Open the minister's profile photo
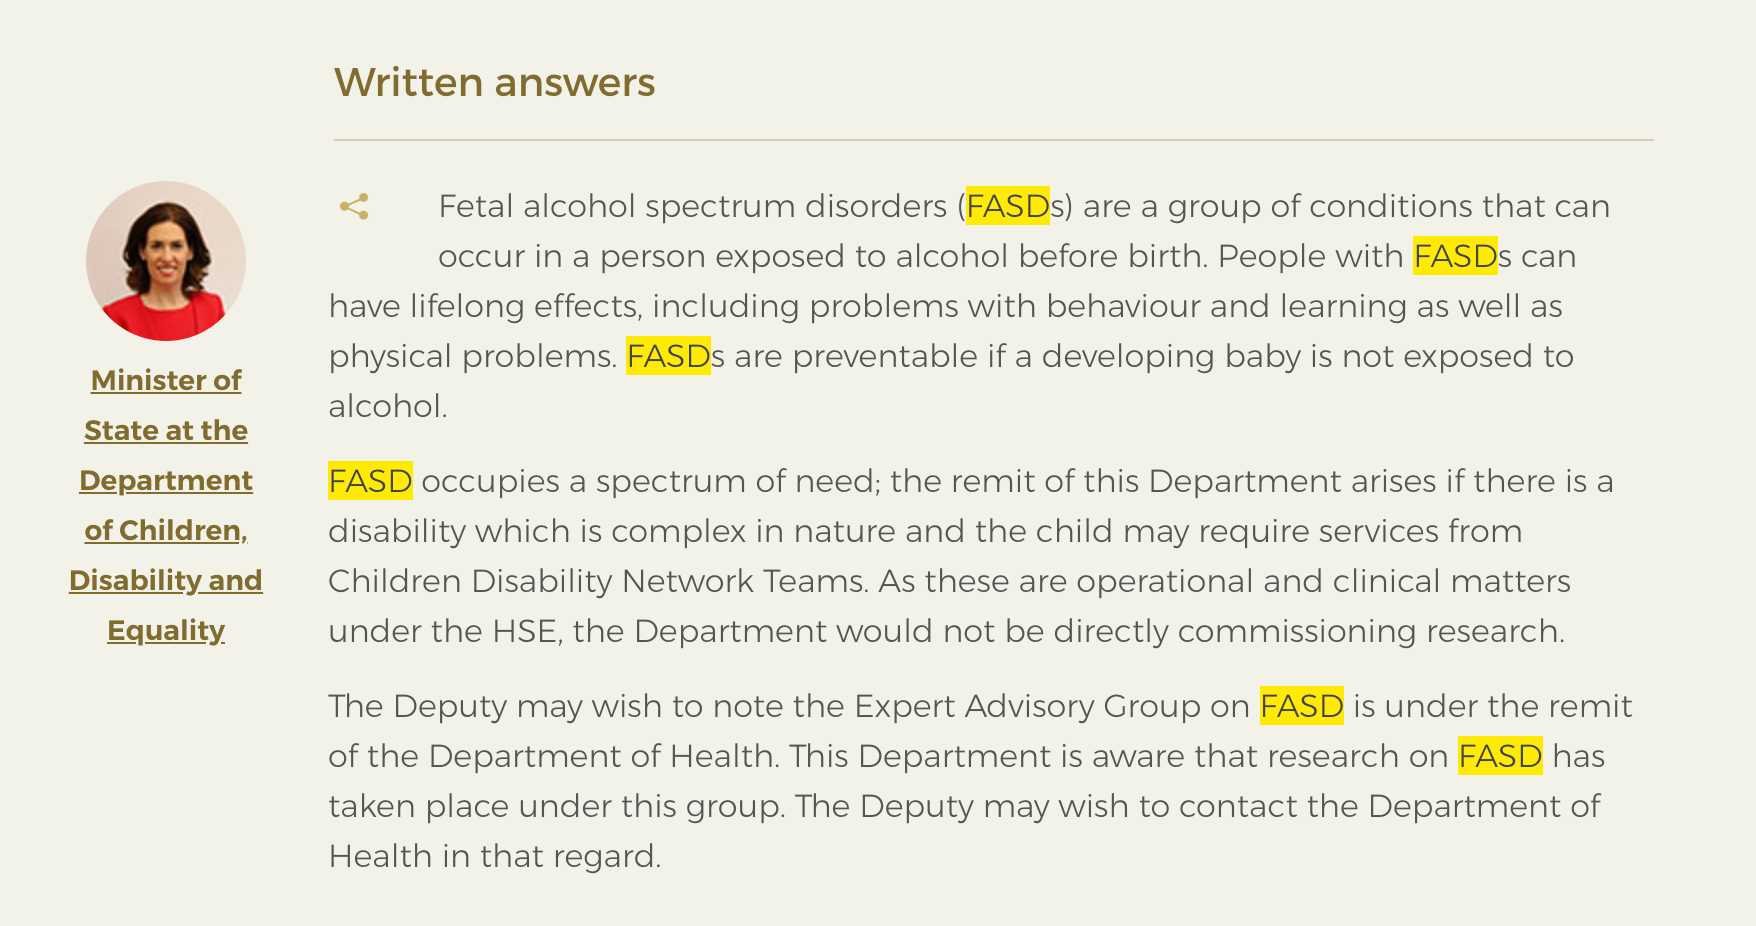The image size is (1756, 926). point(166,261)
